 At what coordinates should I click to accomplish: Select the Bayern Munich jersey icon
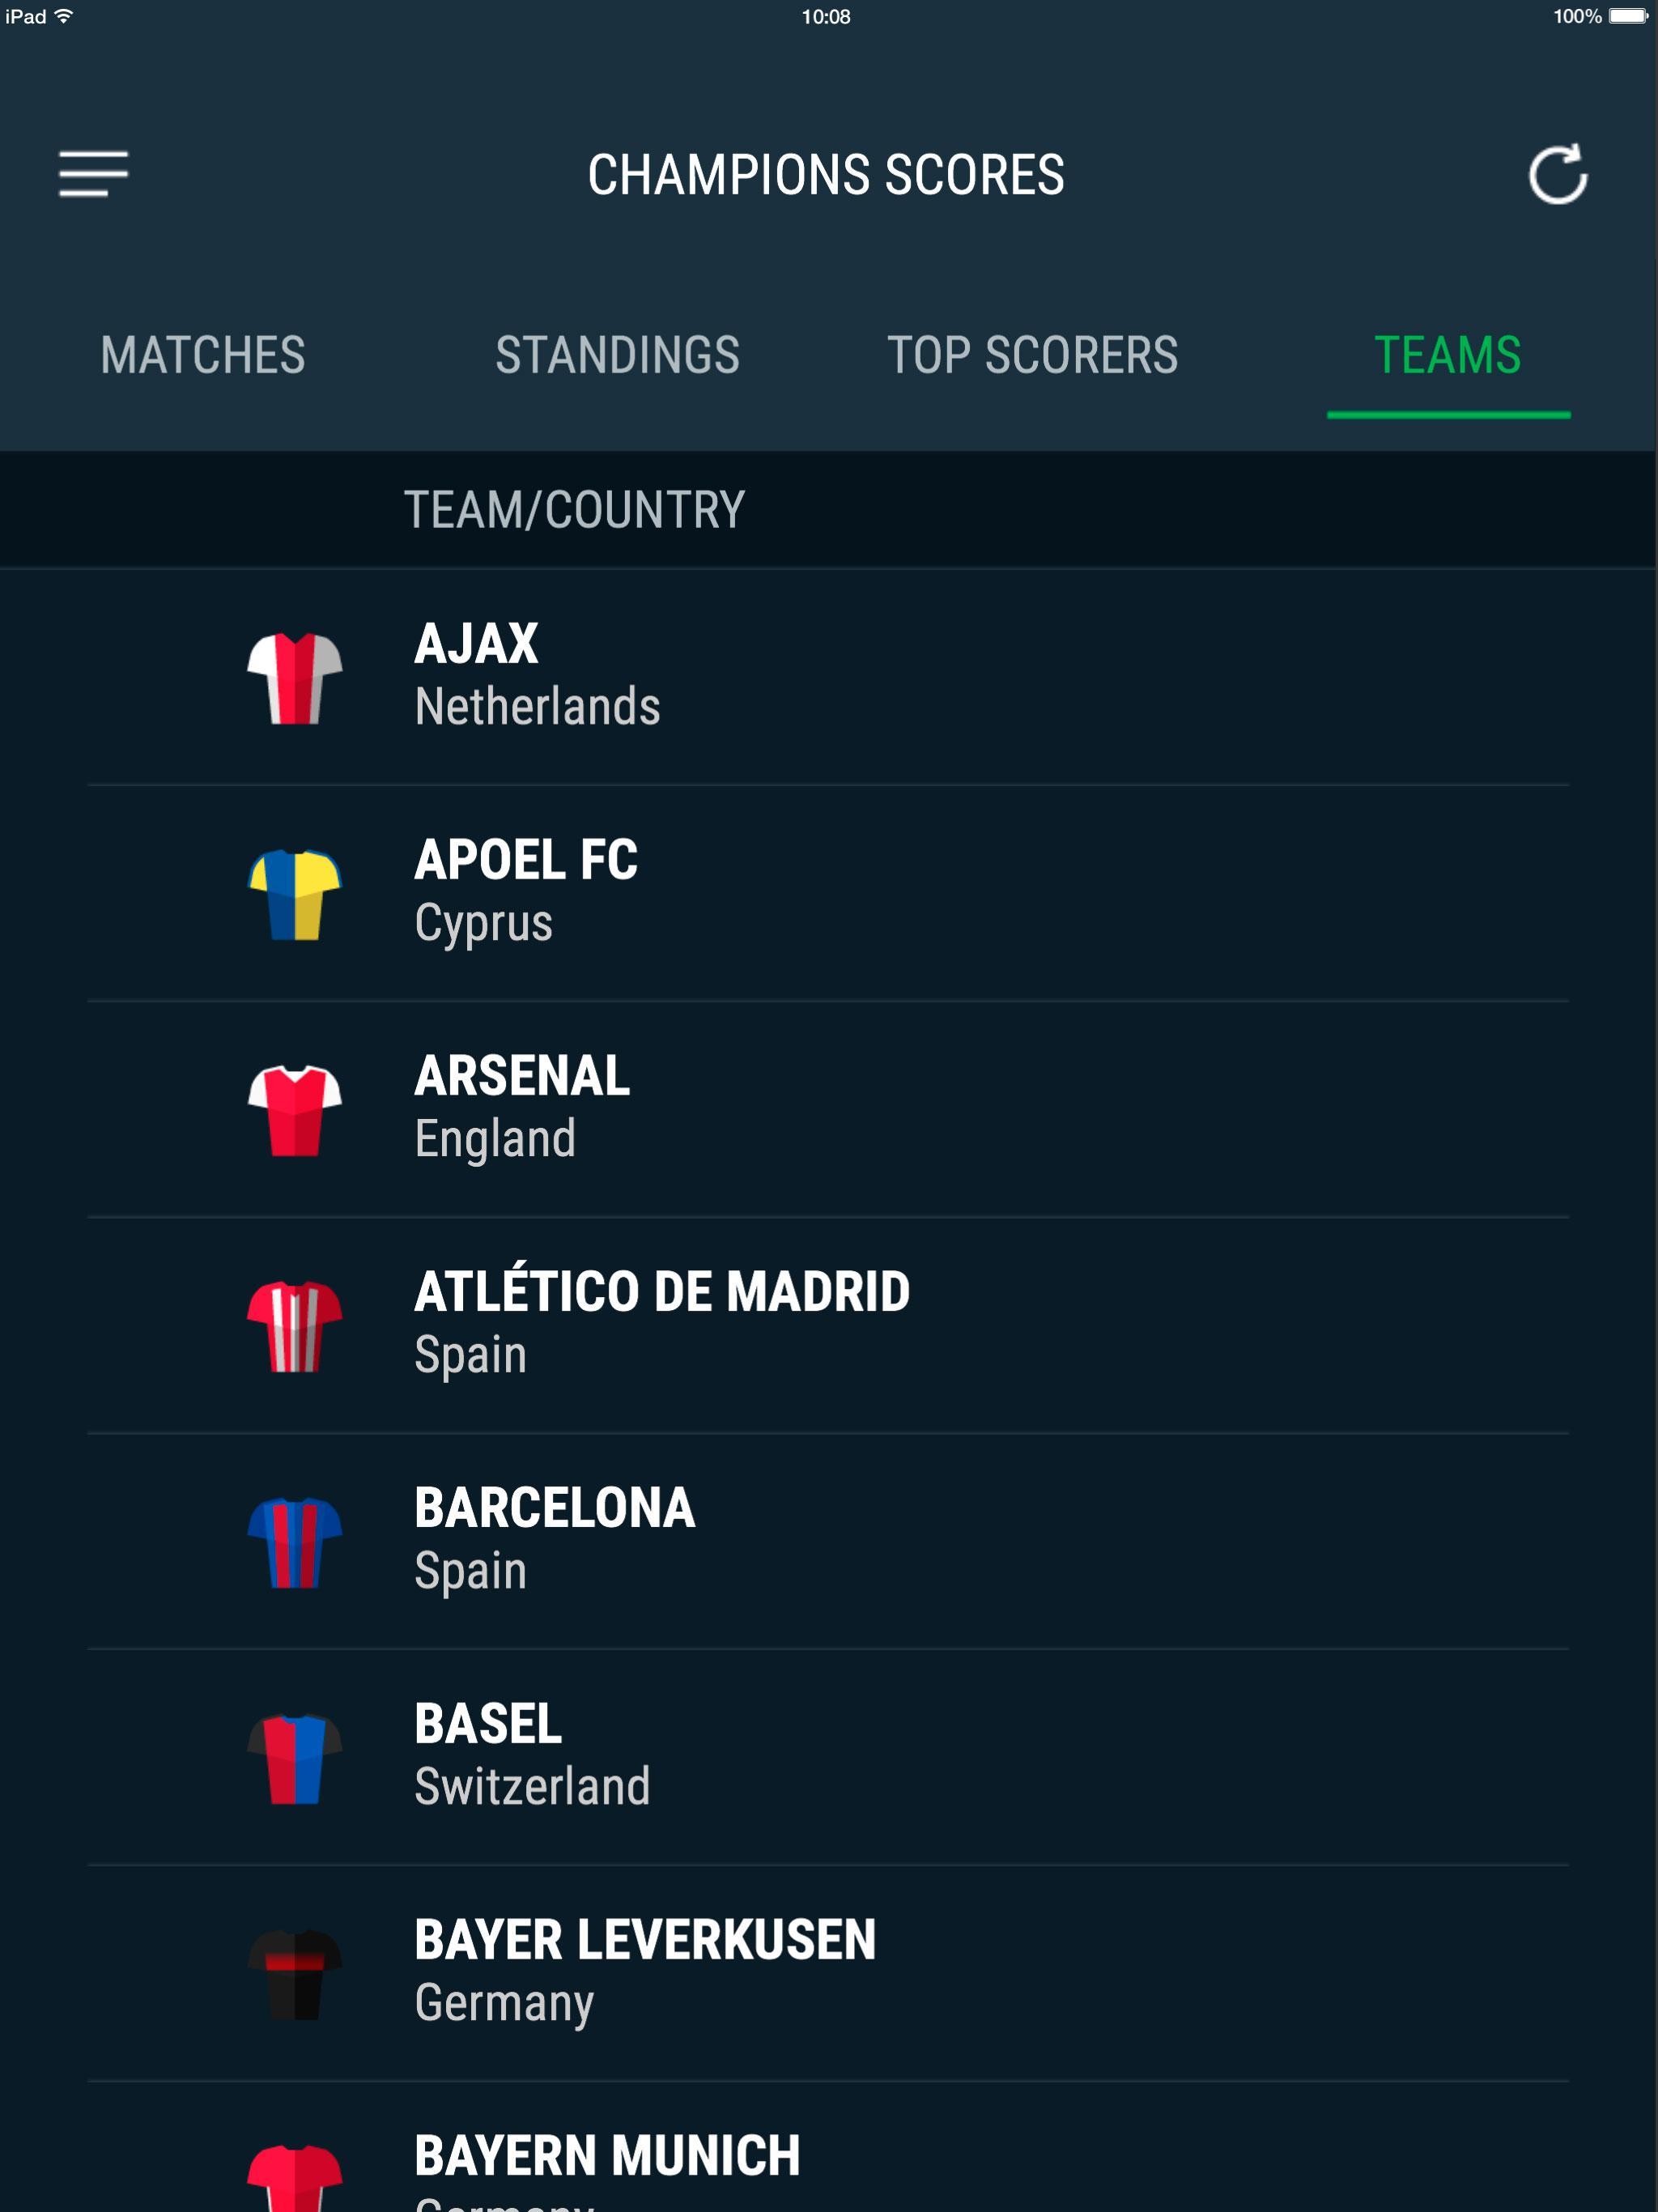(295, 2178)
